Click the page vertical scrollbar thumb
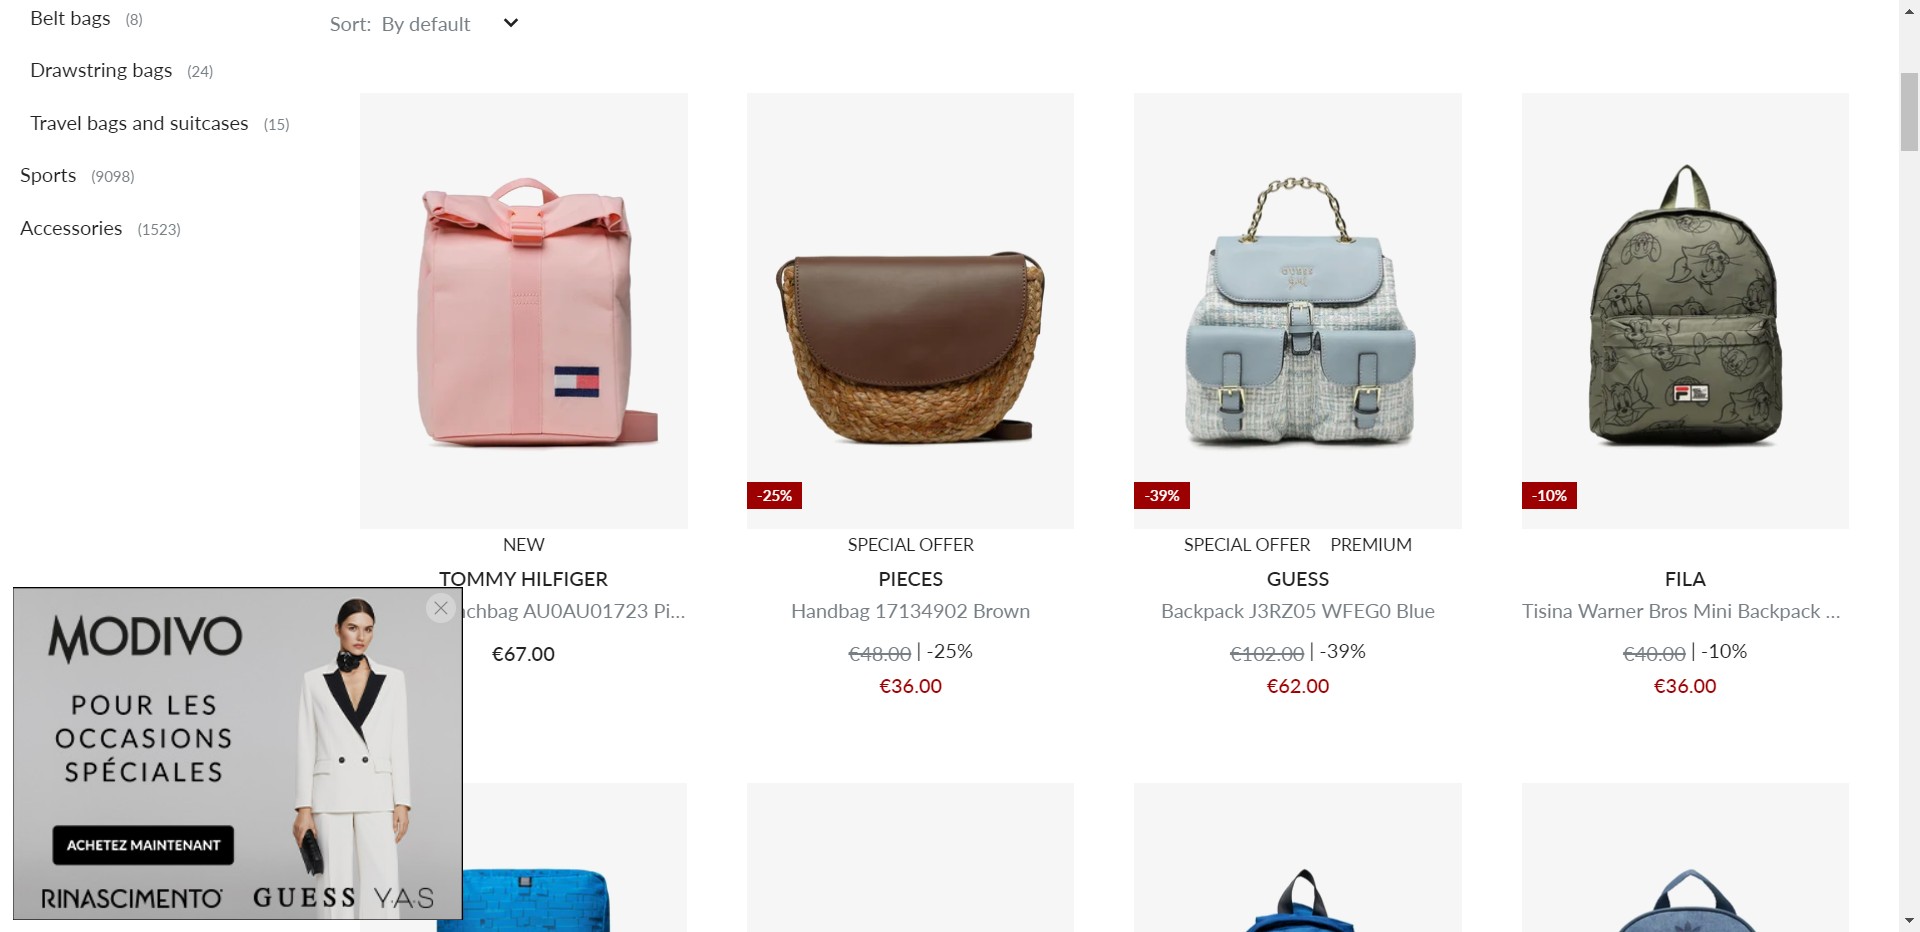Viewport: 1920px width, 932px height. tap(1909, 111)
